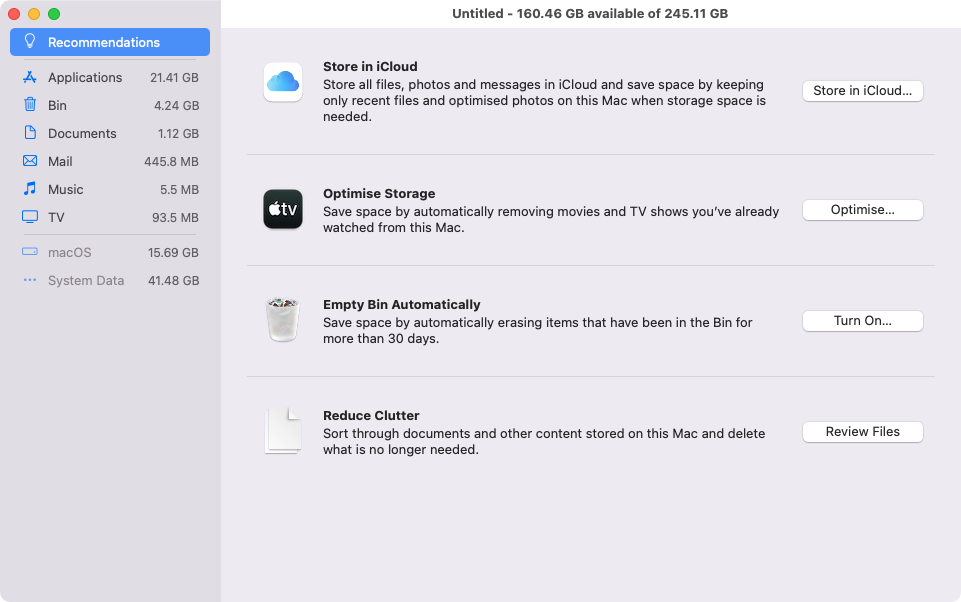Minimize the window with the yellow button
This screenshot has height=602, width=961.
[34, 13]
